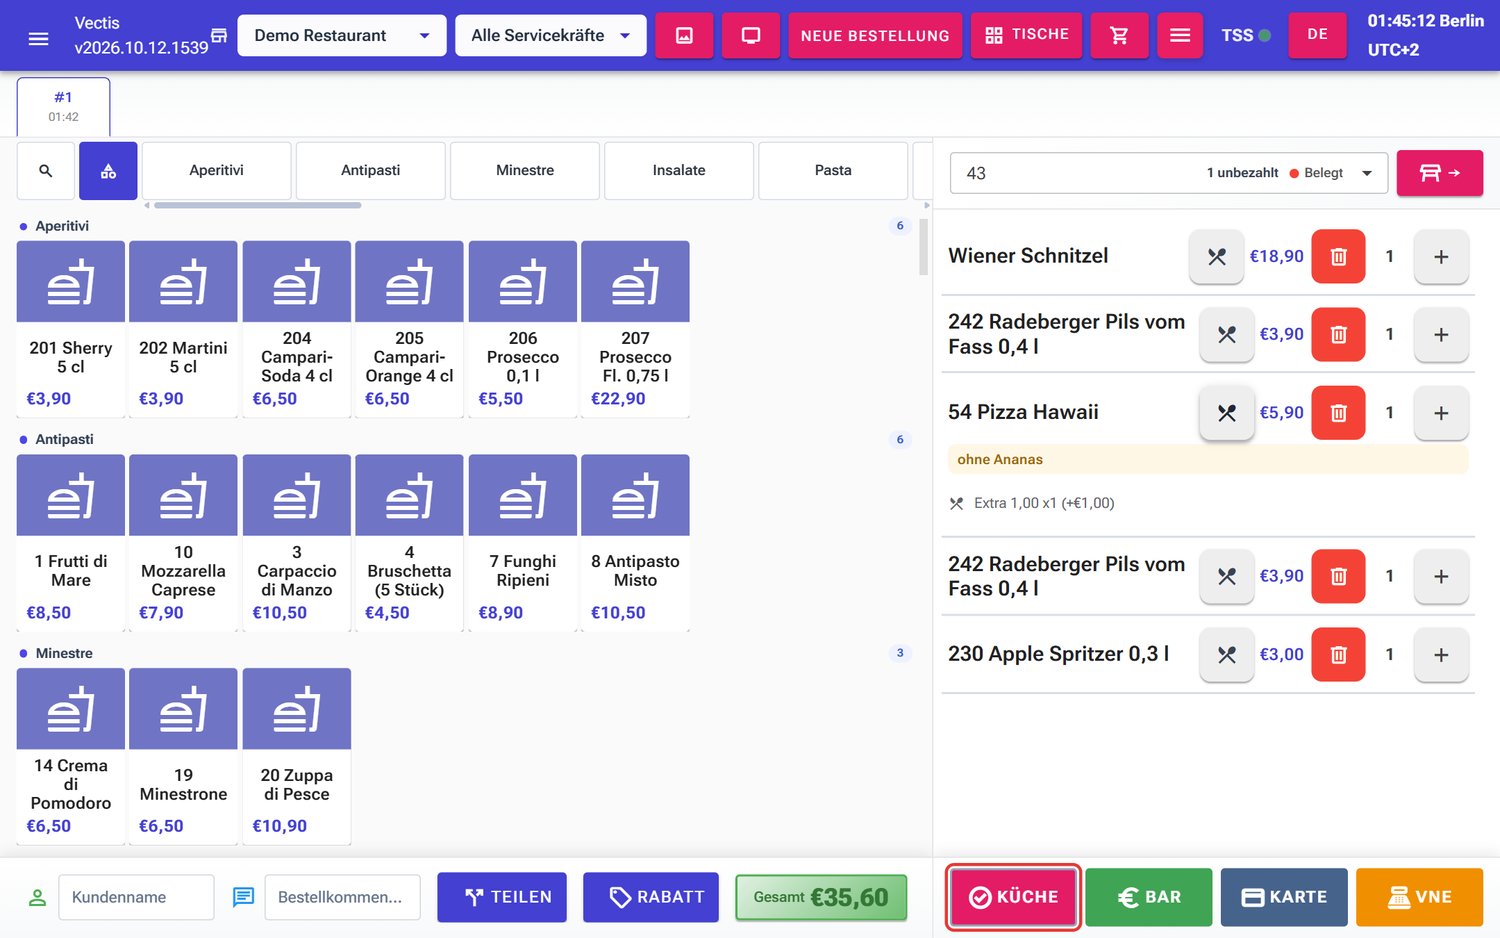
Task: Open the TISCHE tables view
Action: pyautogui.click(x=1027, y=35)
